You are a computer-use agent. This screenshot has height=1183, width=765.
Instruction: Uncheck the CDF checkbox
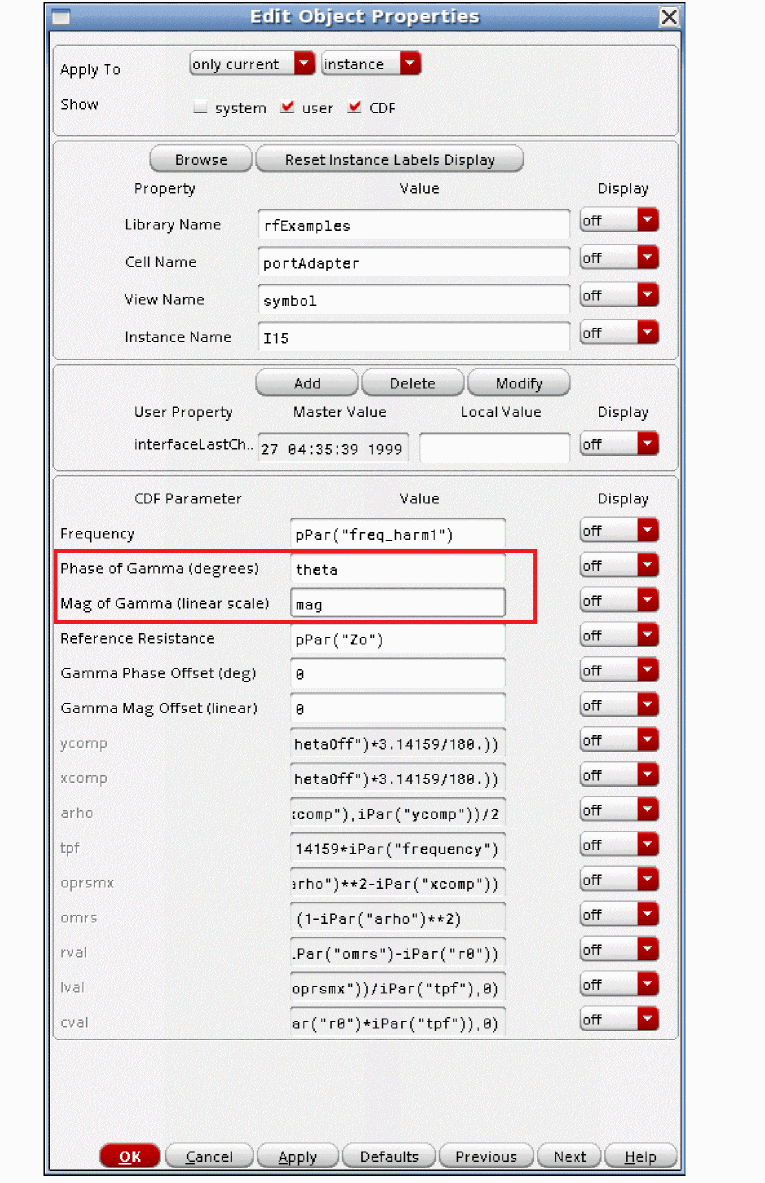coord(355,107)
